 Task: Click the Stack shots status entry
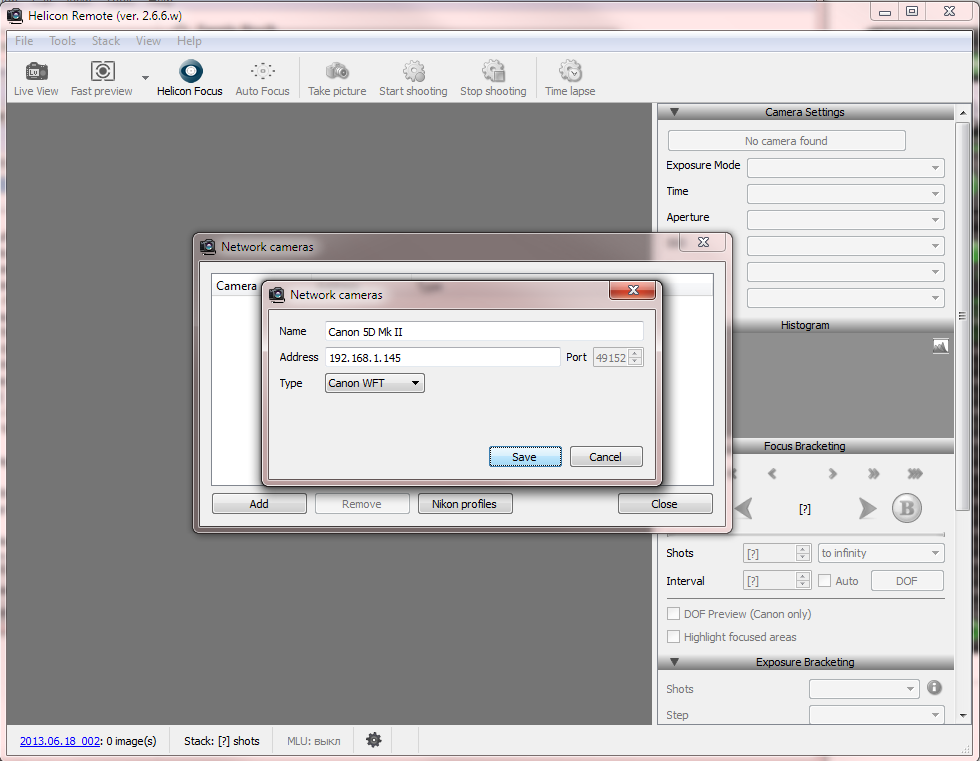click(x=221, y=741)
